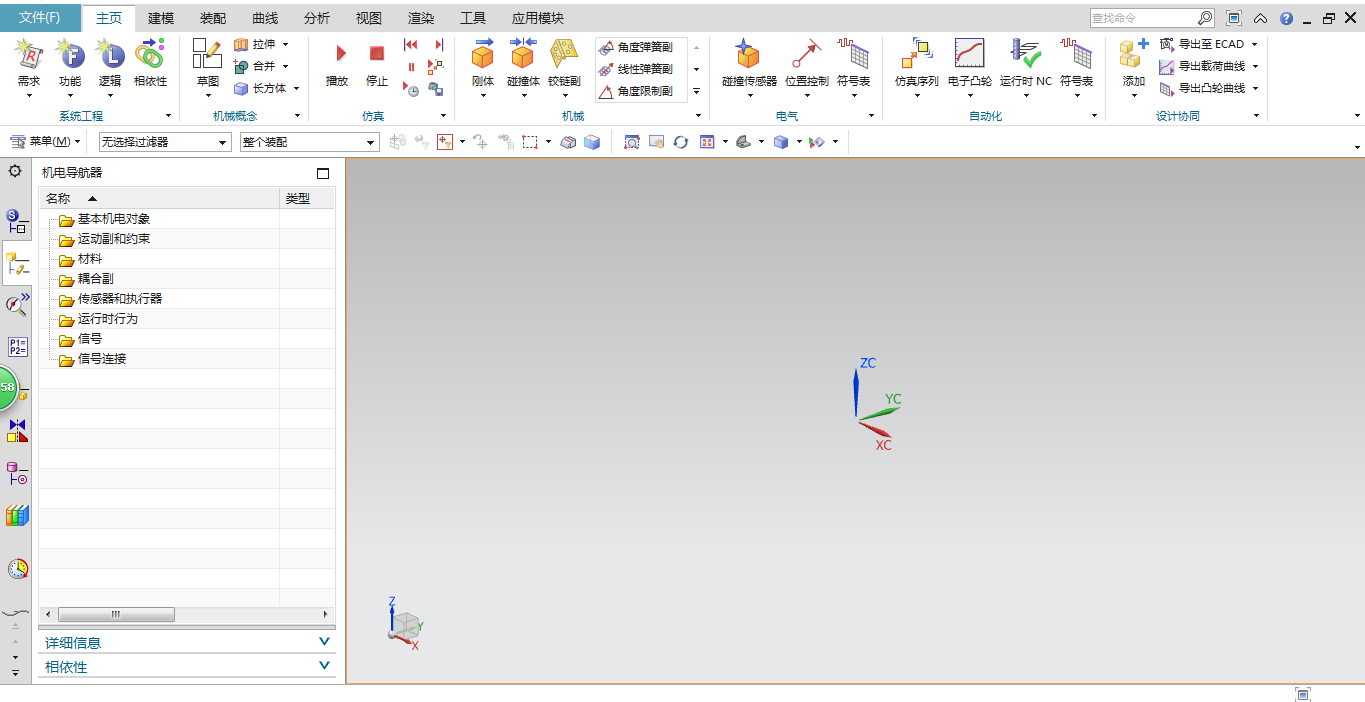
Task: Open the 仿真序列 simulation sequence tool
Action: [916, 56]
